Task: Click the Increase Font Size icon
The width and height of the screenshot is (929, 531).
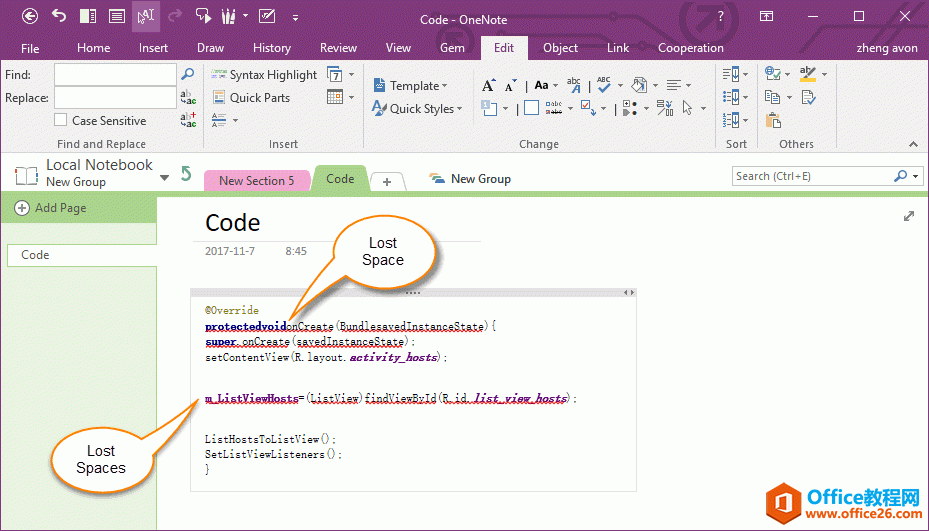Action: (x=488, y=86)
